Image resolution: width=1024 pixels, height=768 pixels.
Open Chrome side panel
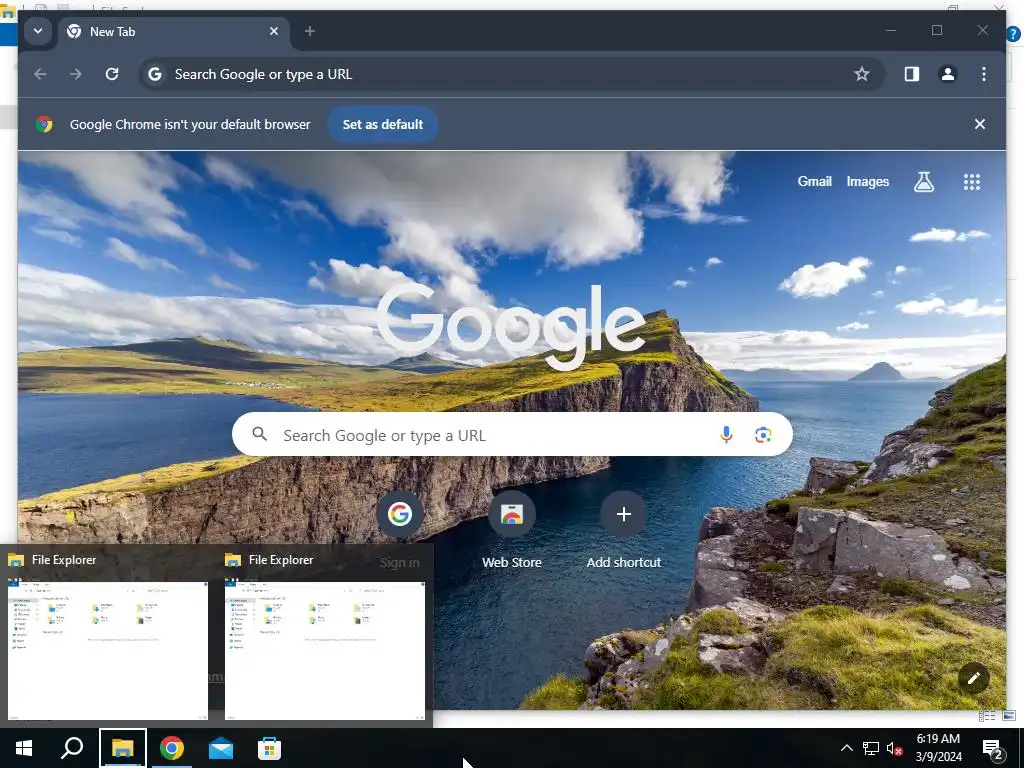(x=912, y=74)
